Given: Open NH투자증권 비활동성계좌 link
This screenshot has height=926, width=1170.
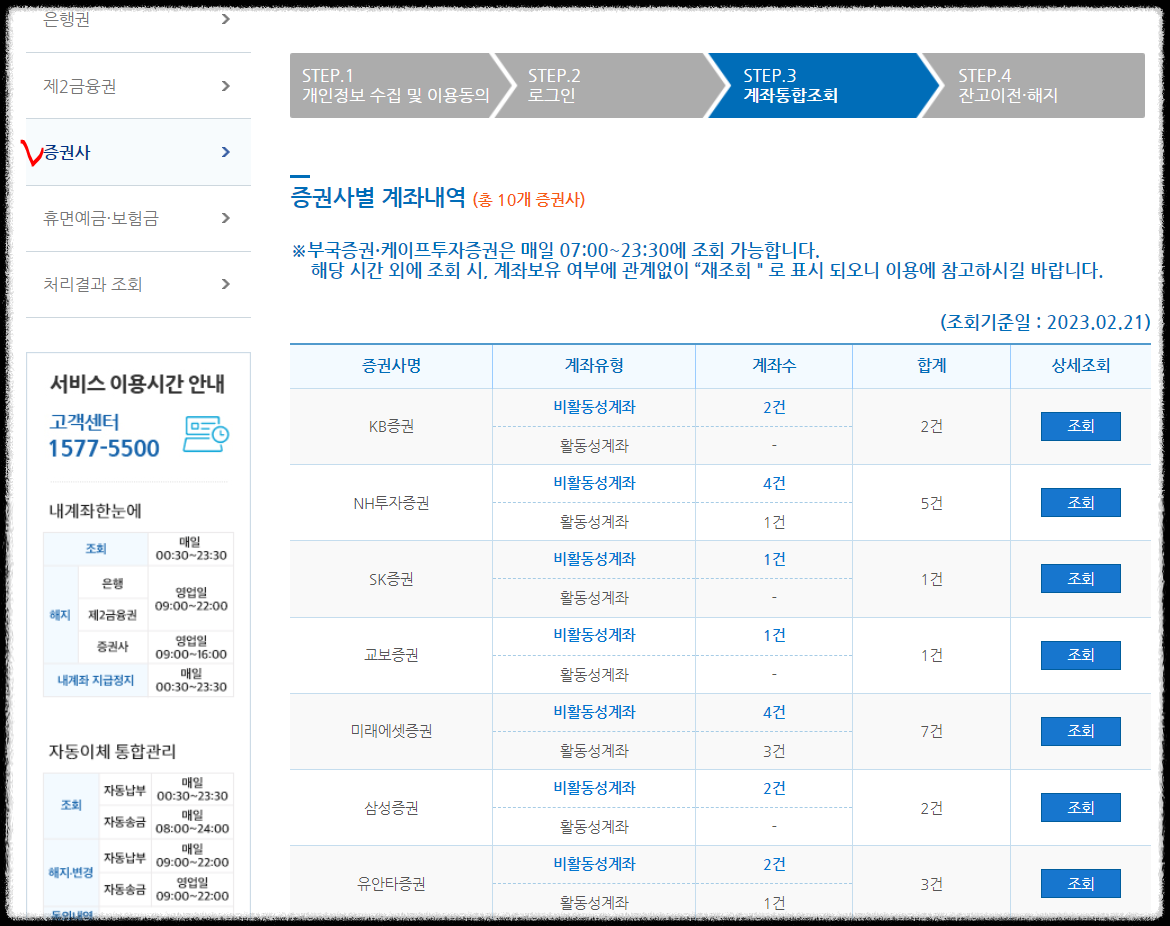Looking at the screenshot, I should tap(594, 484).
